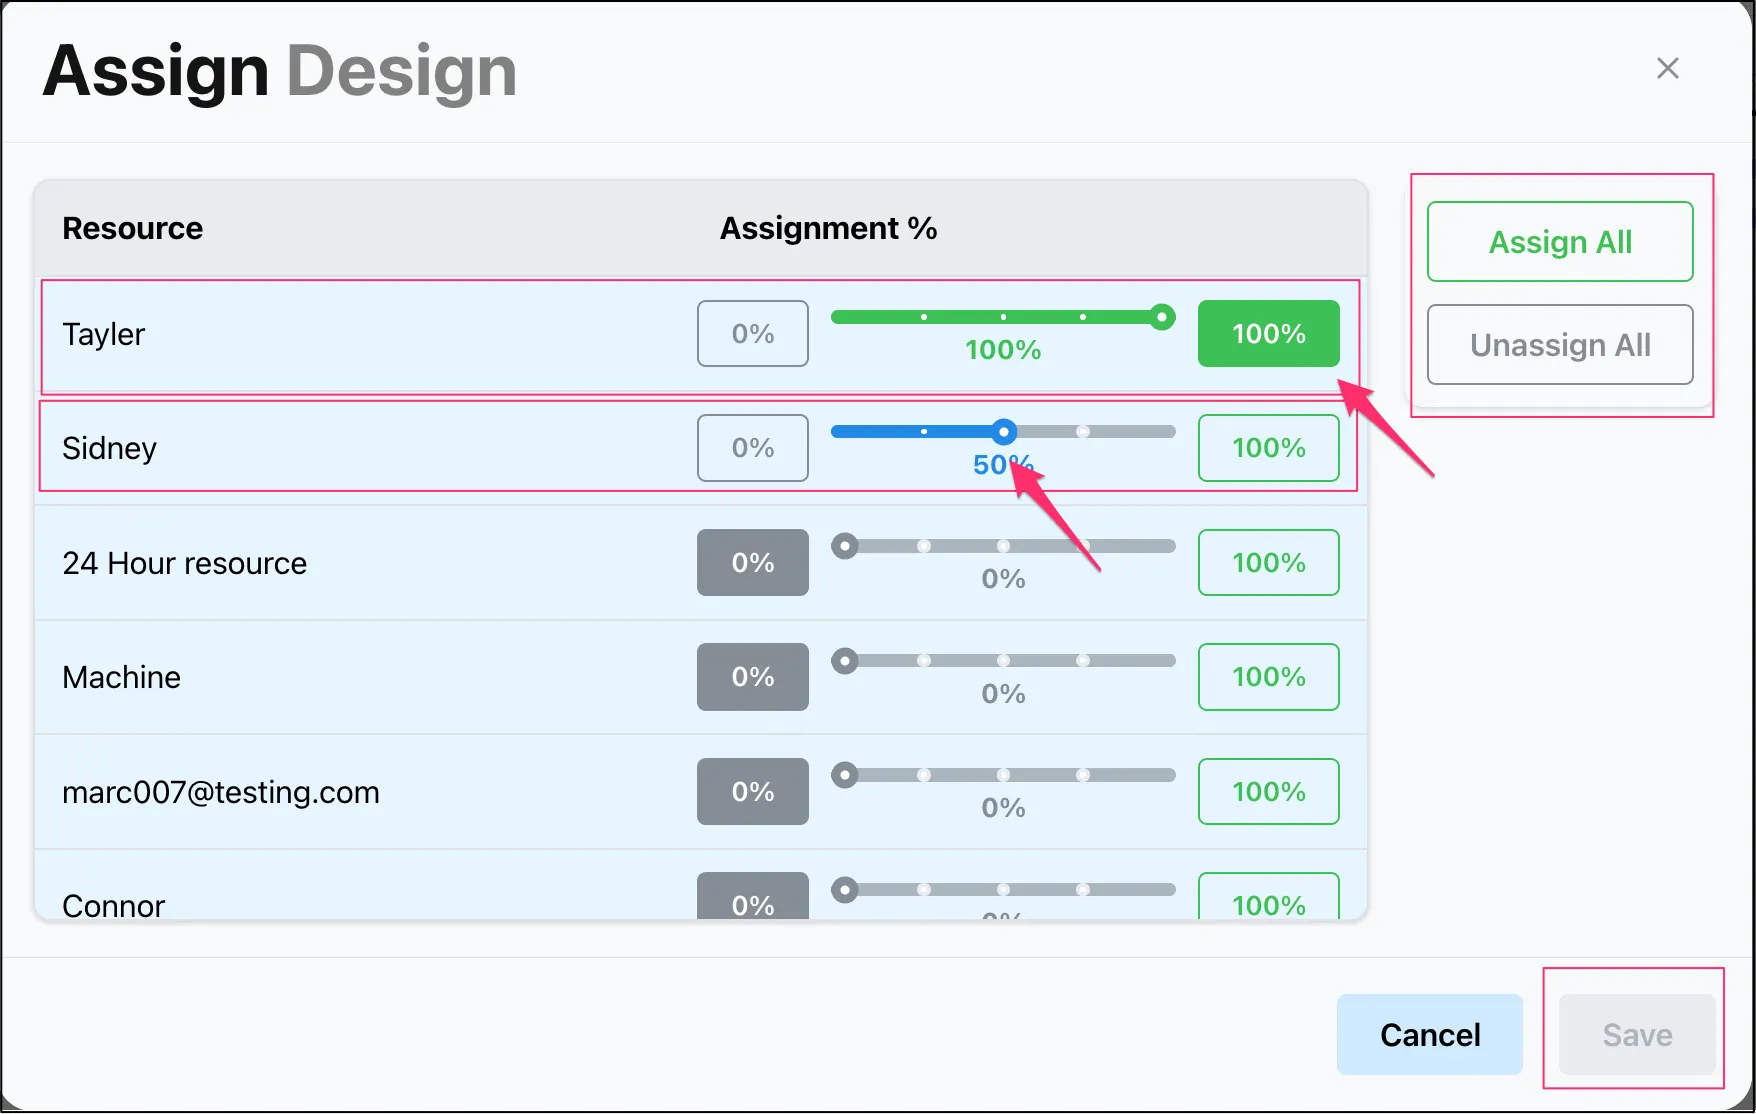The width and height of the screenshot is (1756, 1114).
Task: Save the design assignments
Action: (x=1637, y=1034)
